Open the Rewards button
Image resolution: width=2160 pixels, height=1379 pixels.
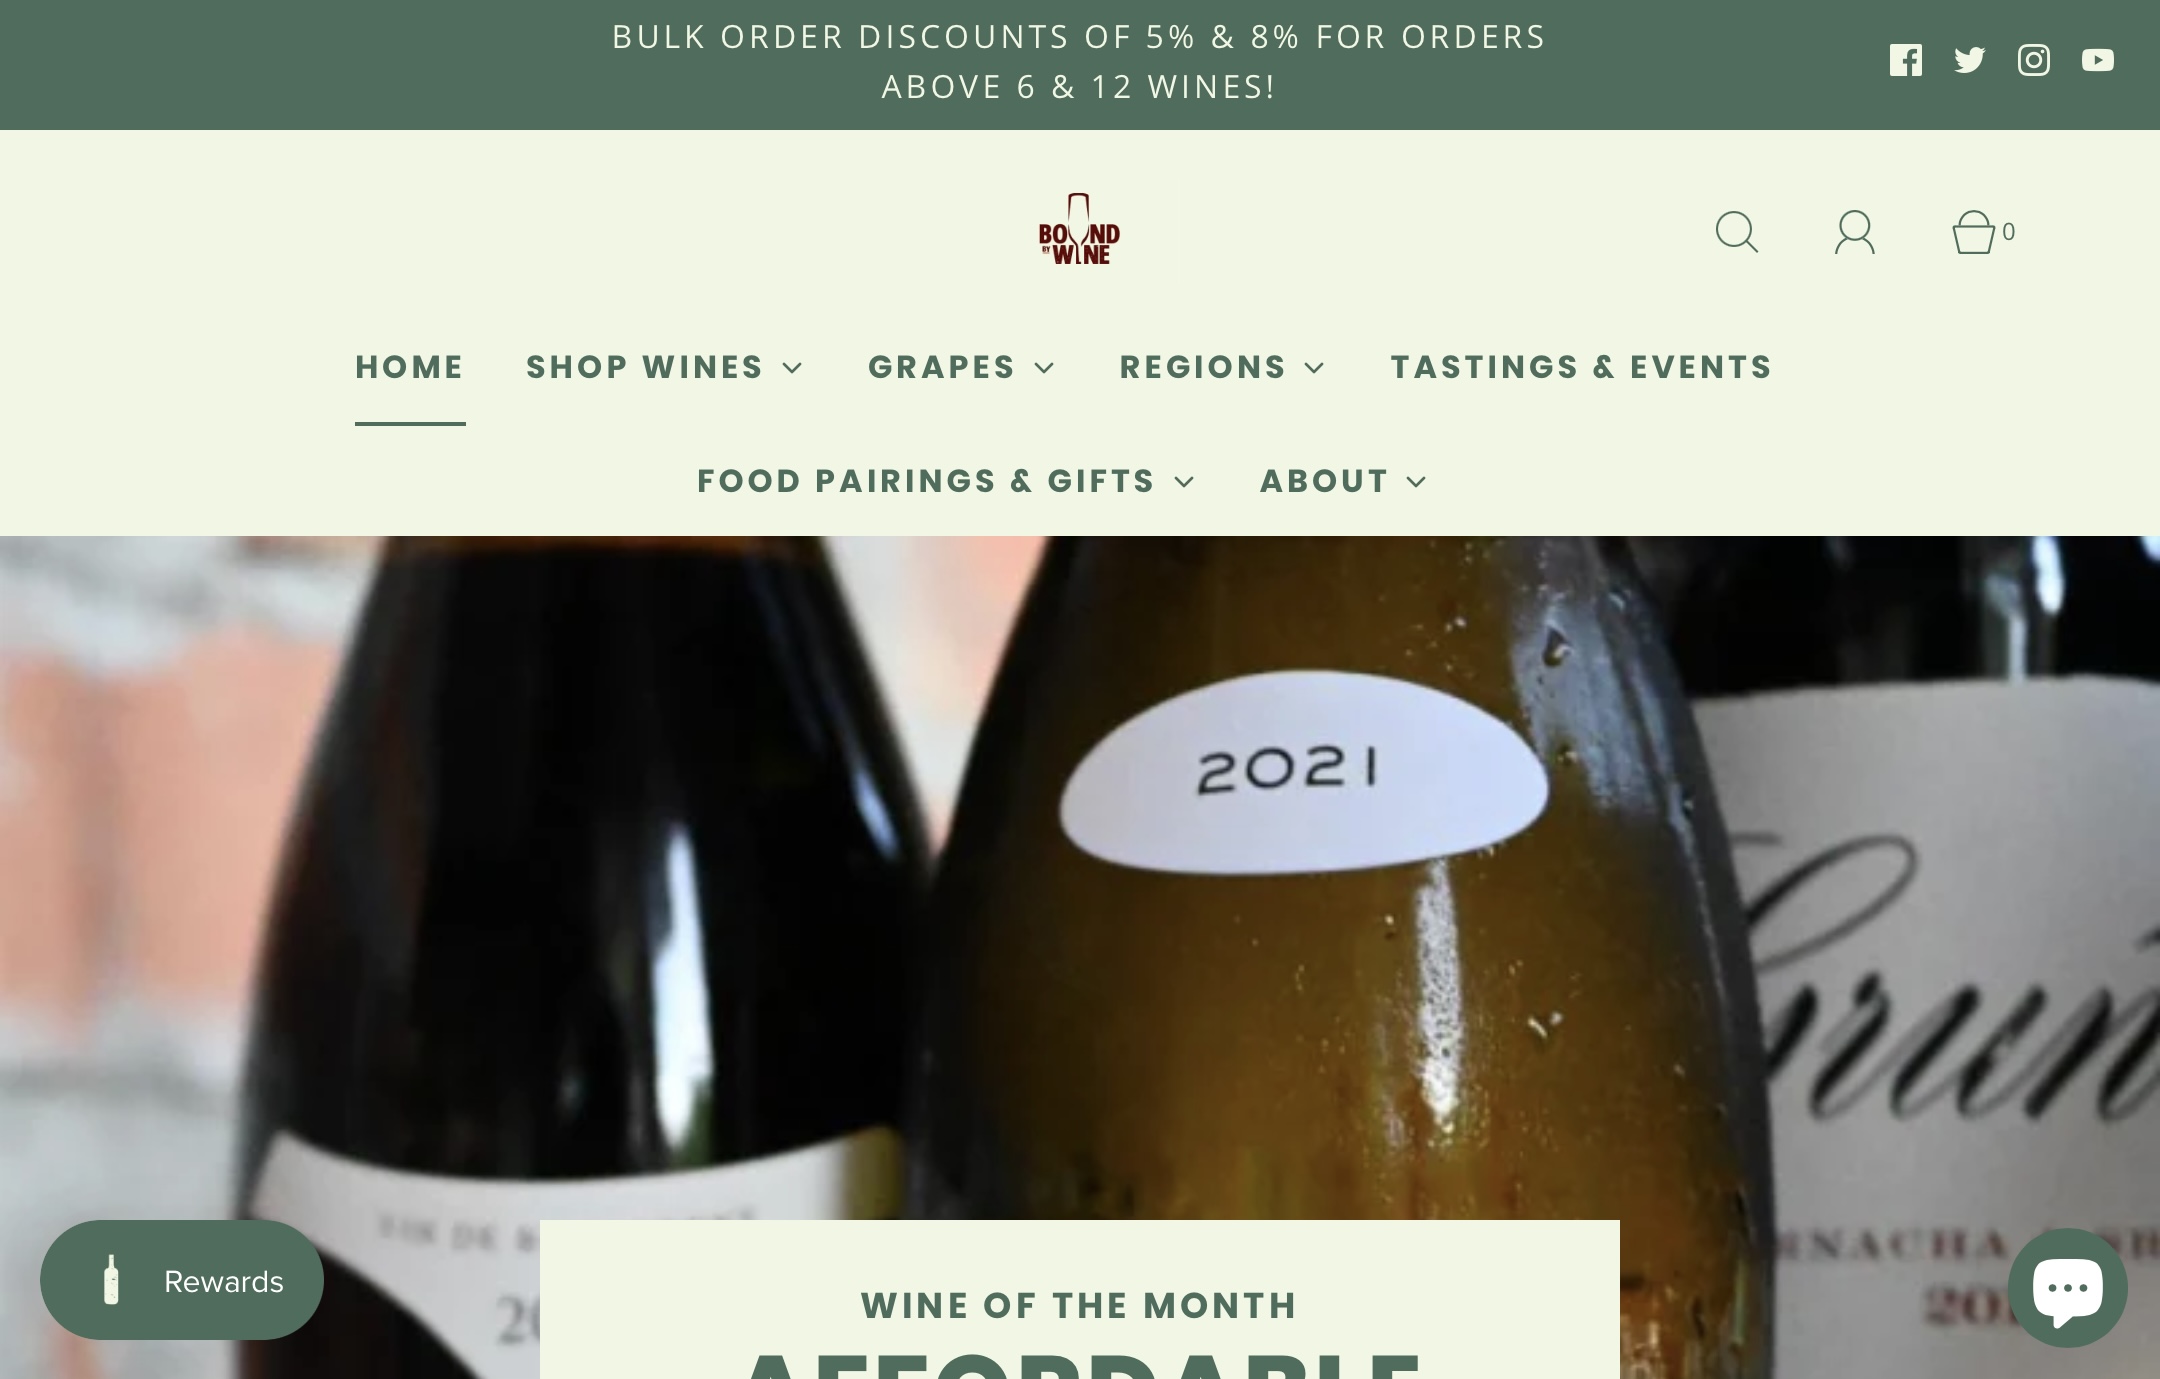(x=182, y=1280)
